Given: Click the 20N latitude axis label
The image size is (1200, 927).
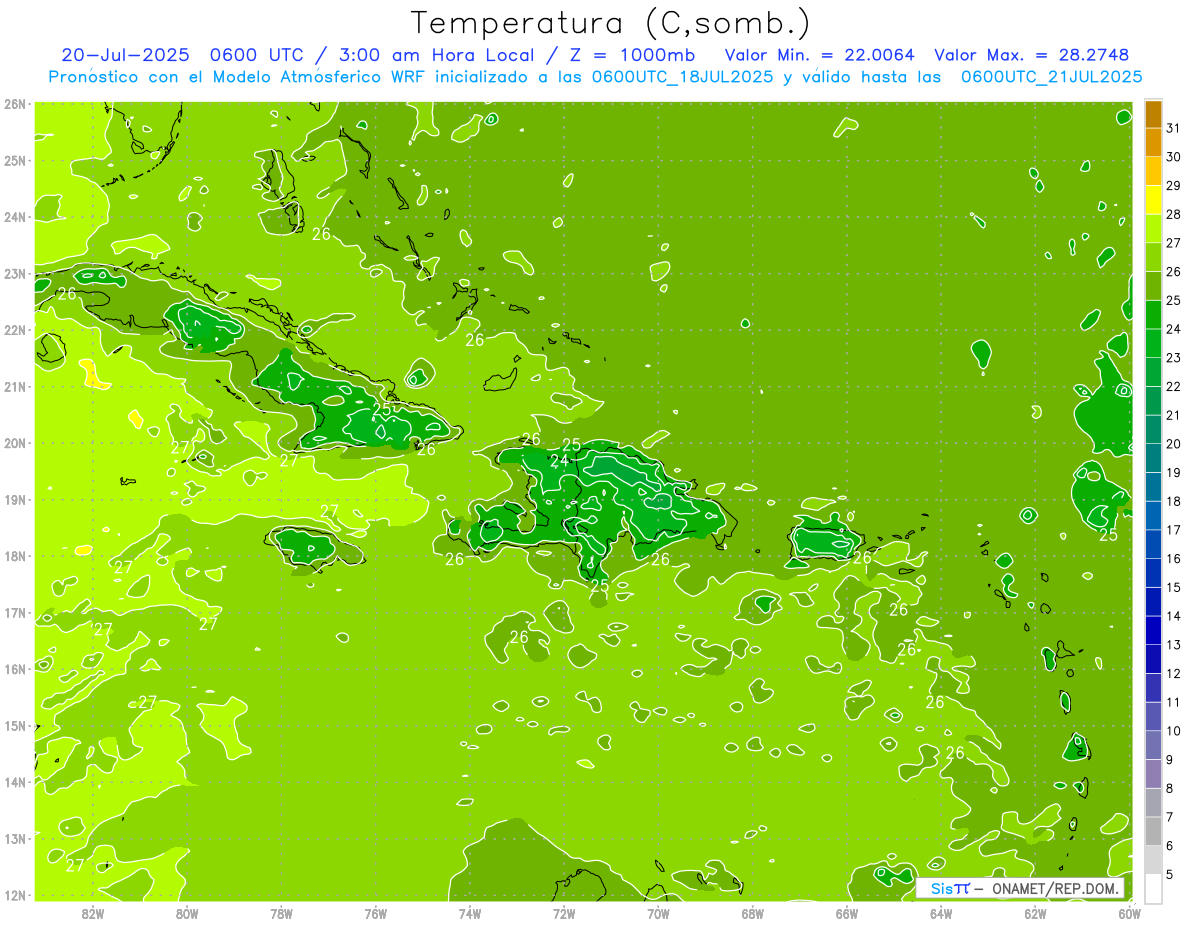Looking at the screenshot, I should pyautogui.click(x=14, y=443).
